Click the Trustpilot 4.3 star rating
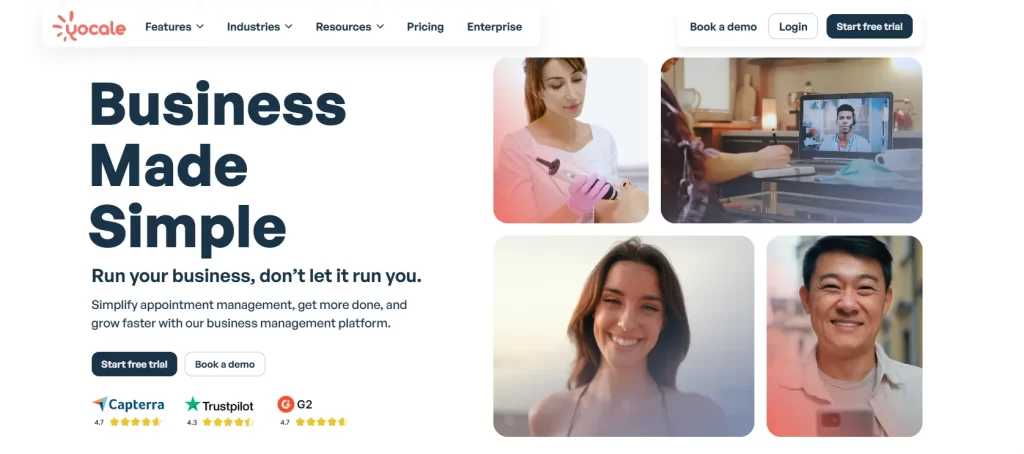 coord(227,422)
